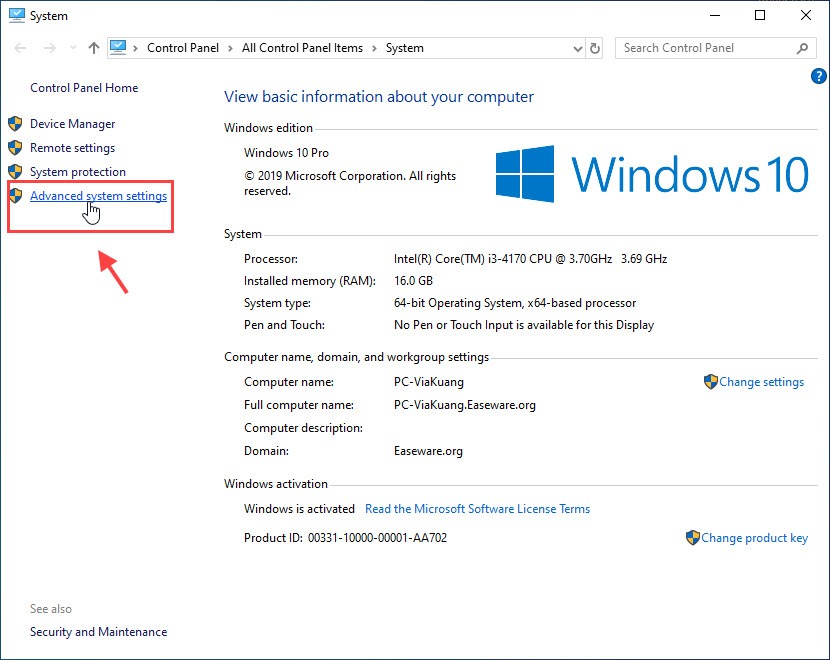Click shield icon beside Advanced system settings
The image size is (830, 660).
pyautogui.click(x=15, y=195)
